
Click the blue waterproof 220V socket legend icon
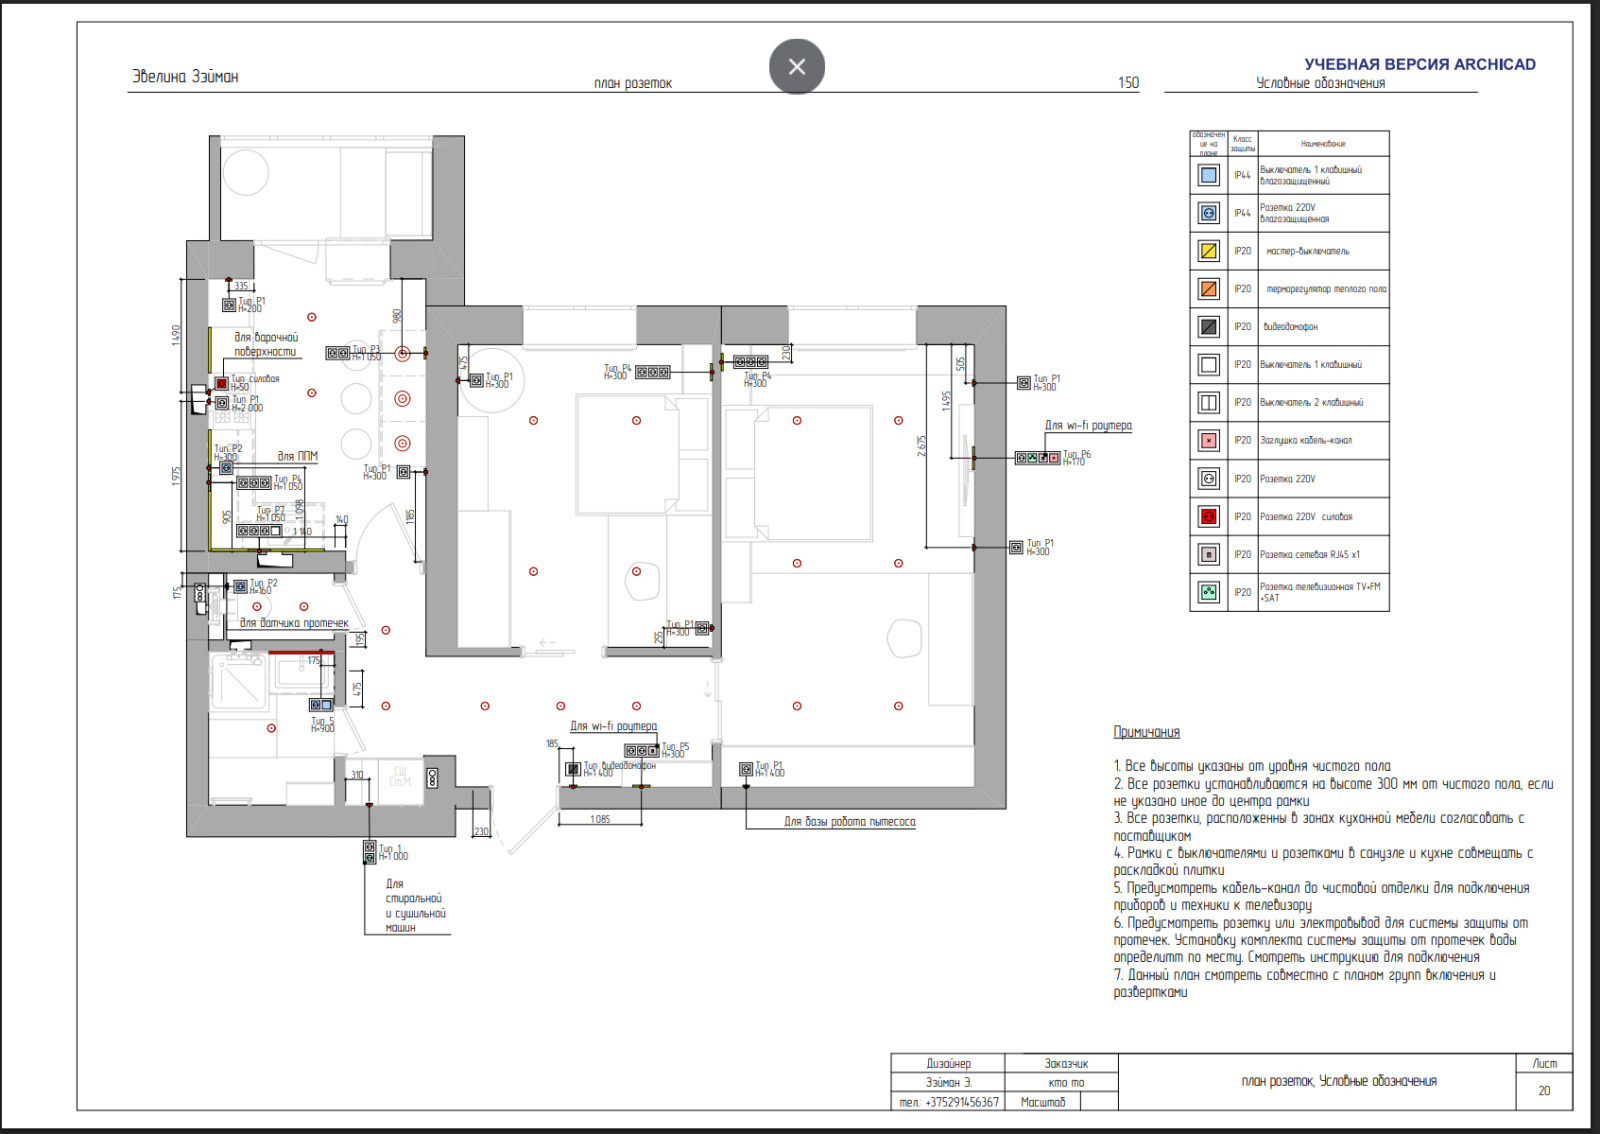[1208, 213]
